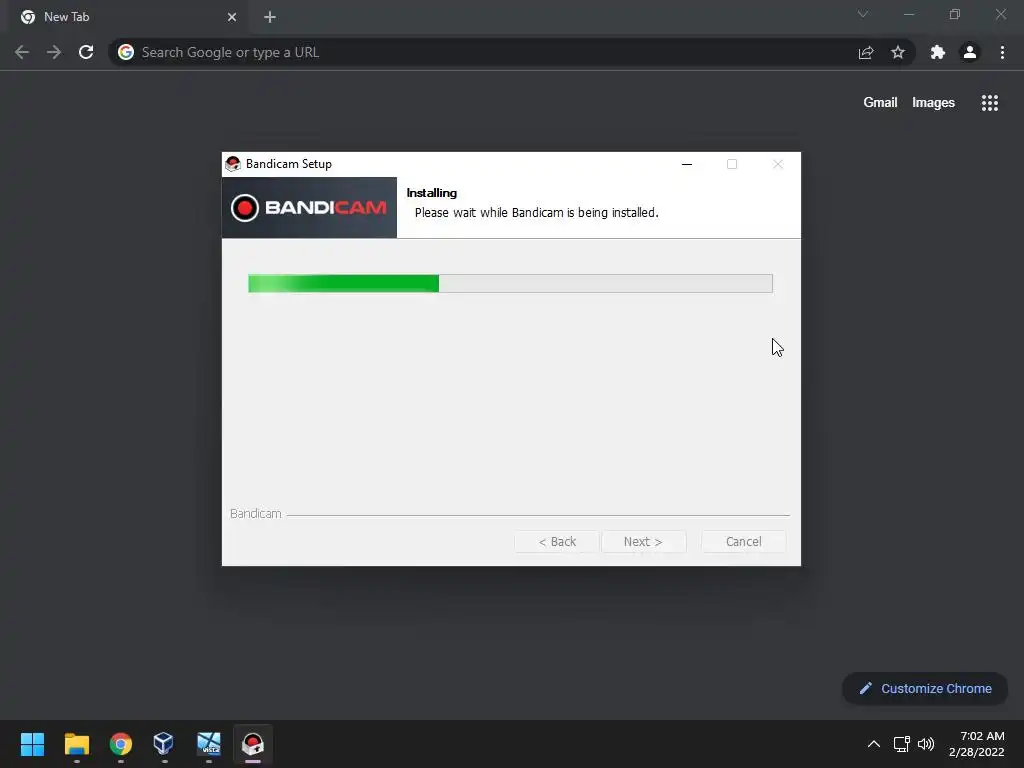Minimize the Bandicam Setup window
This screenshot has height=768, width=1024.
point(687,164)
